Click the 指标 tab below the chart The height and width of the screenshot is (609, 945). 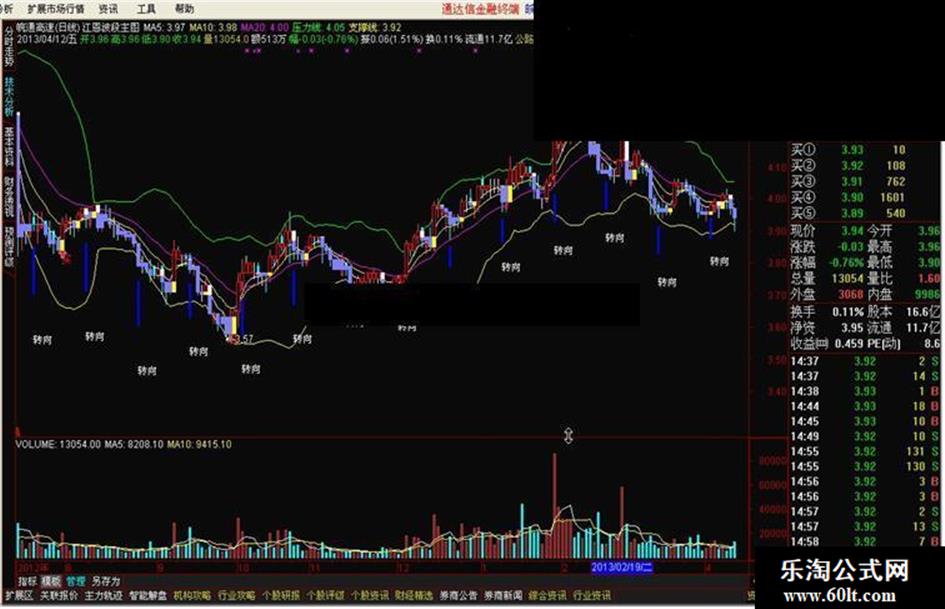point(28,581)
